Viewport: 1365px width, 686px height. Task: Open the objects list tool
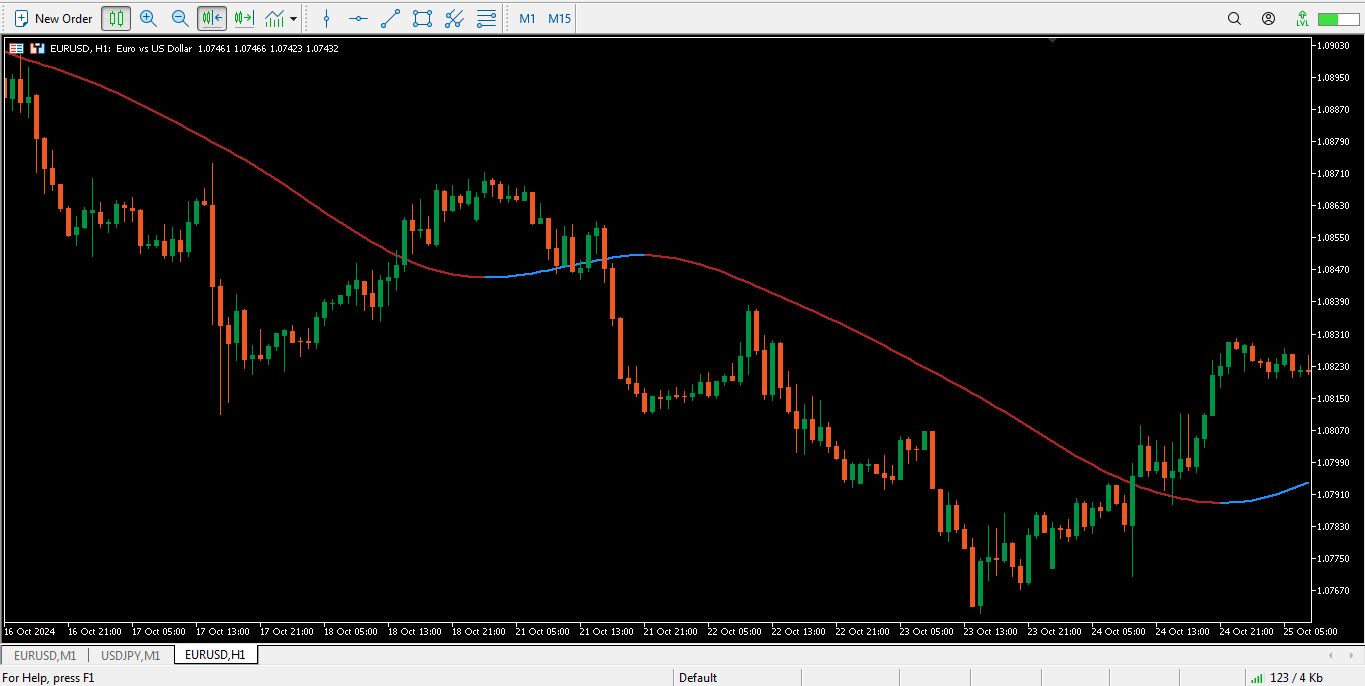point(486,18)
